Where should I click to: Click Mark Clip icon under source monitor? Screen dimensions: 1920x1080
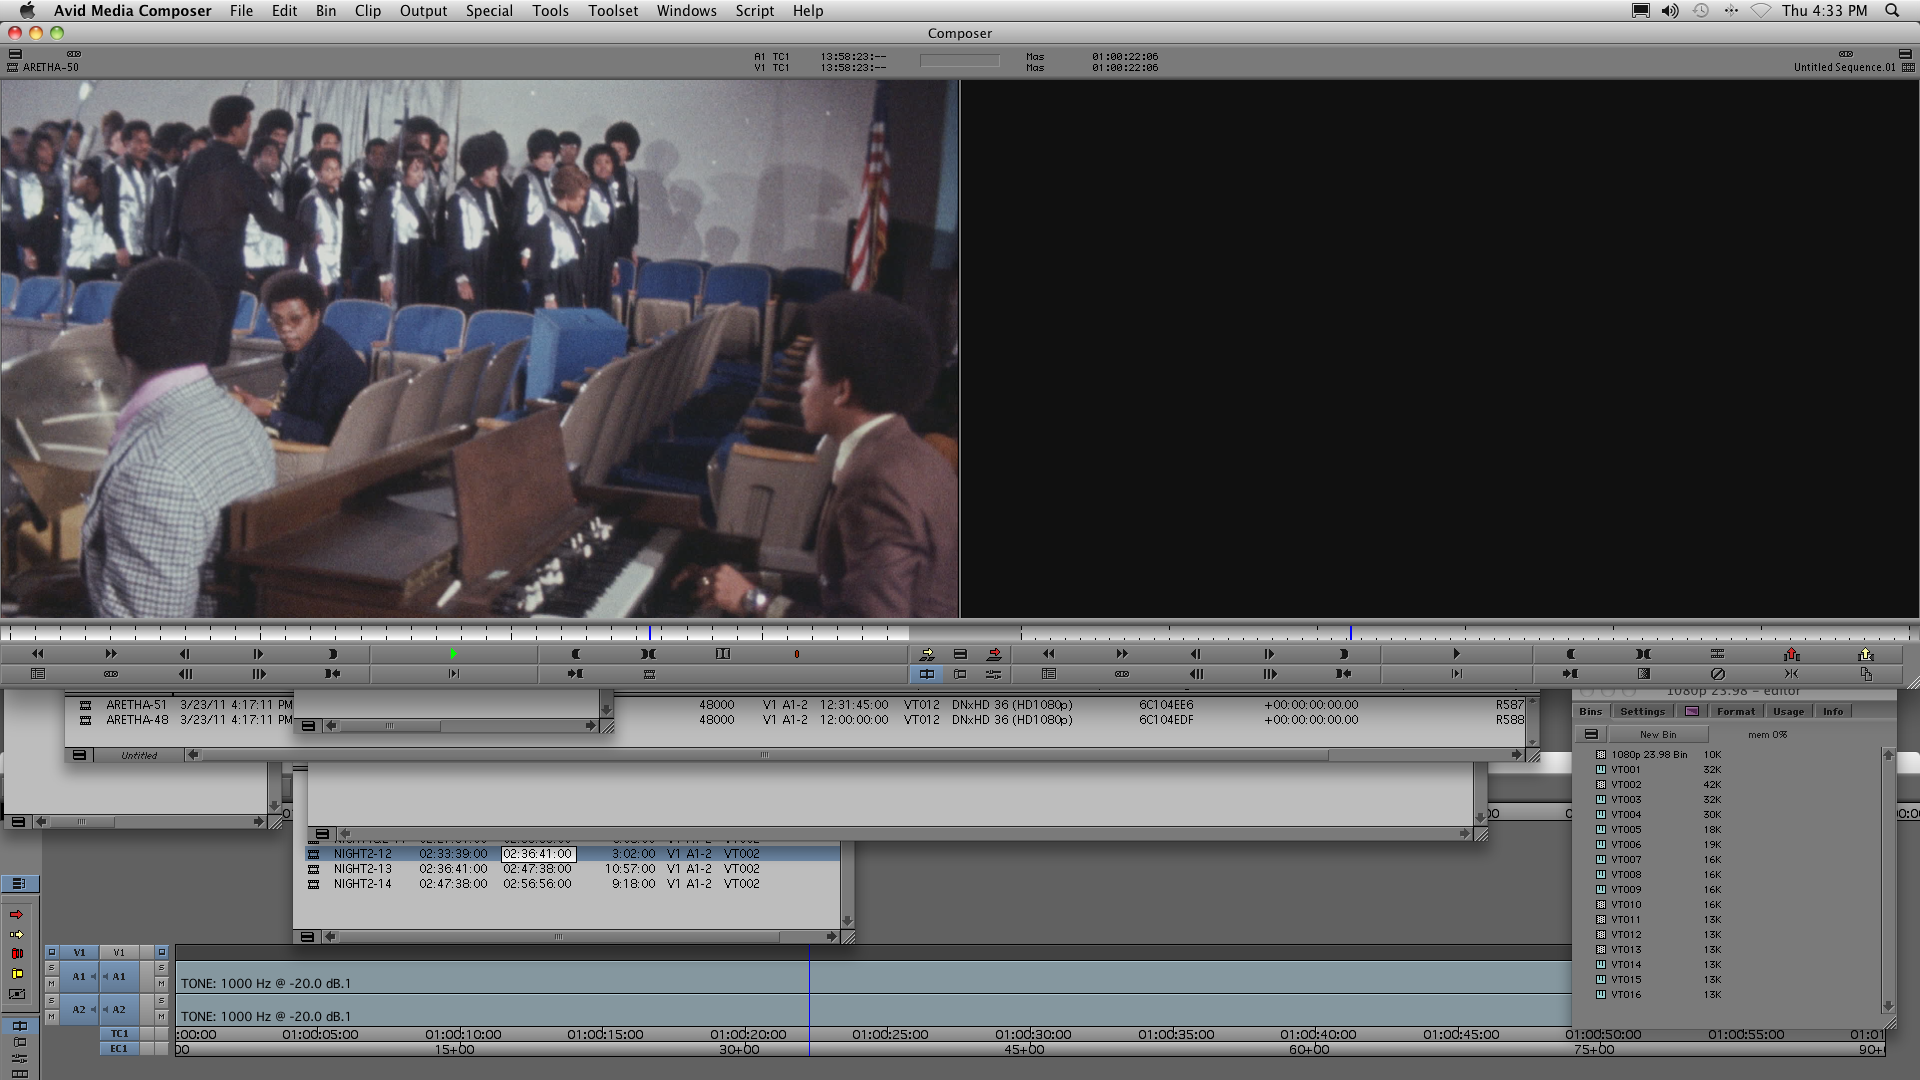point(648,654)
